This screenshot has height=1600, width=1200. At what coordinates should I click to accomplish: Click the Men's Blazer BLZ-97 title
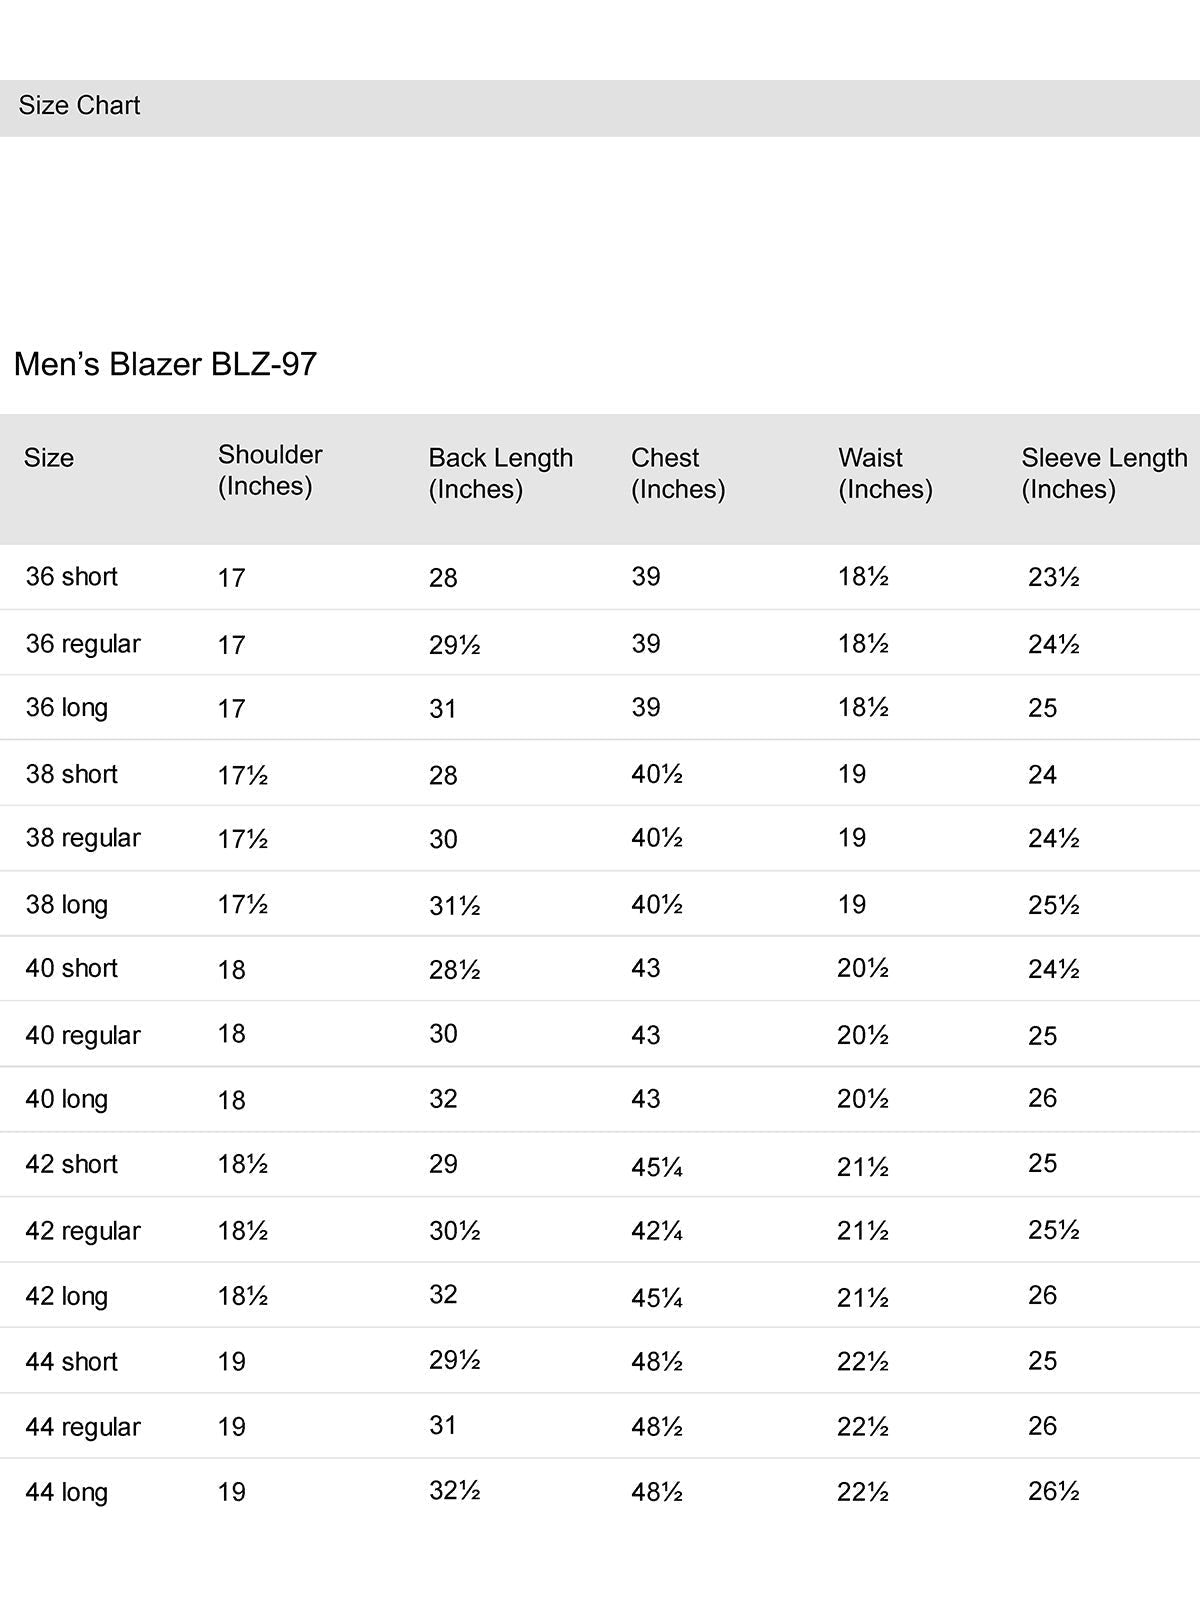165,364
